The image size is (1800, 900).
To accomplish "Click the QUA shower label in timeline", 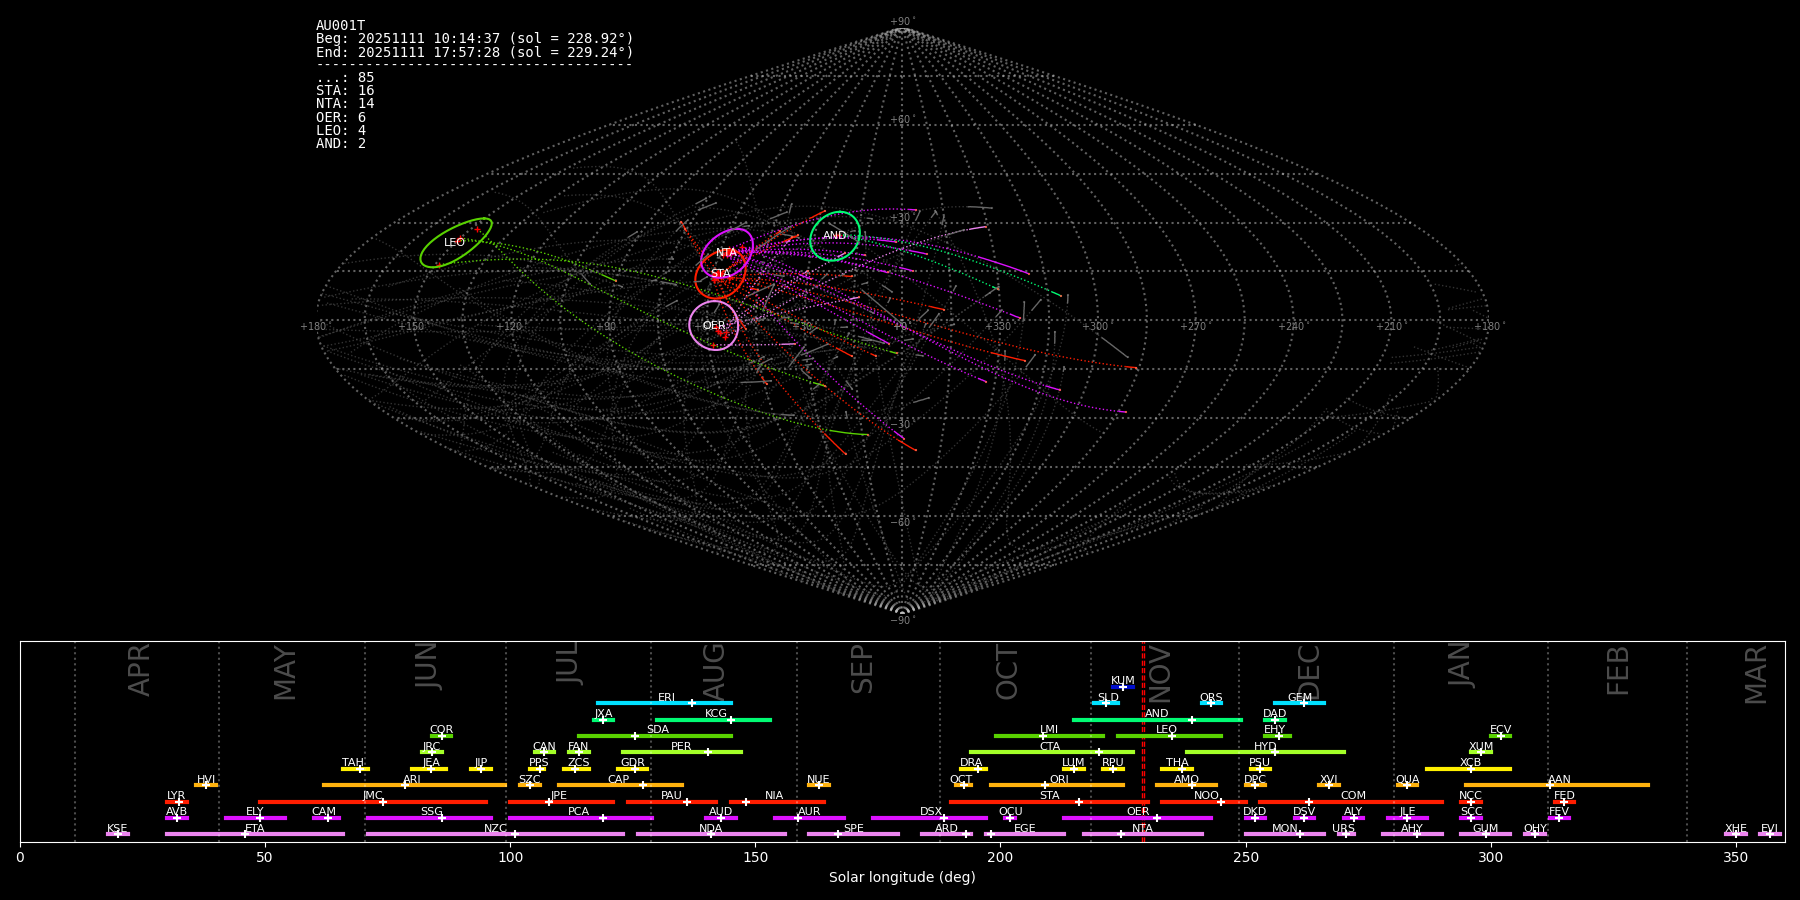I will (x=1407, y=780).
